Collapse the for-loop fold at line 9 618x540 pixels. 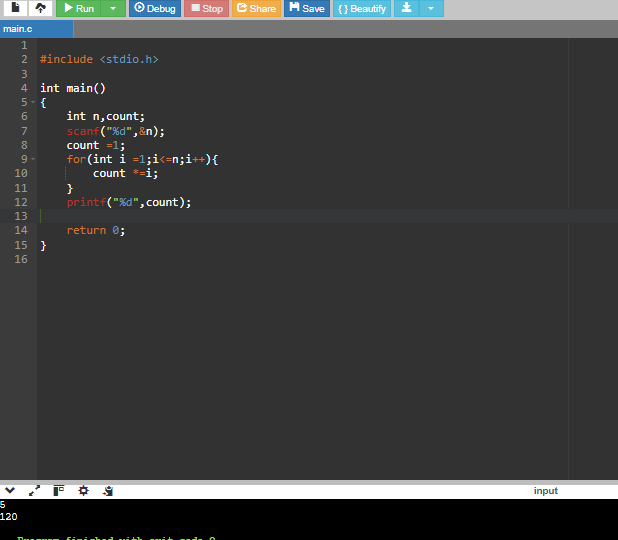33,159
